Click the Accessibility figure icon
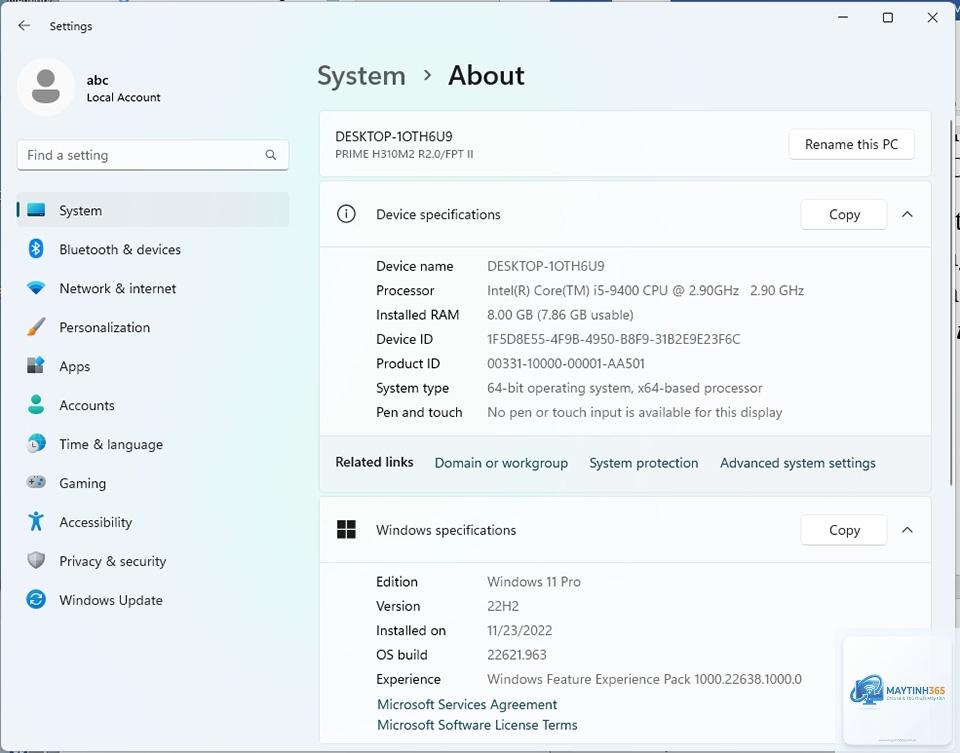Image resolution: width=960 pixels, height=753 pixels. pos(36,522)
